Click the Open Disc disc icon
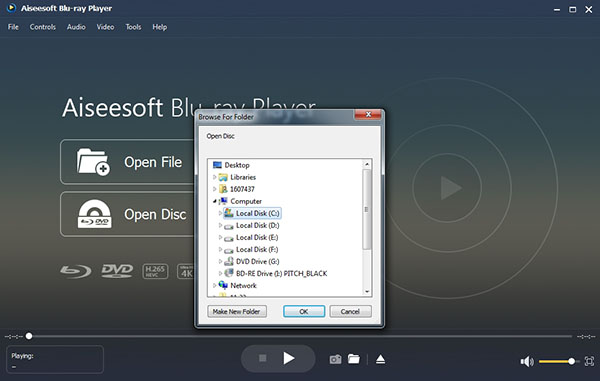Image resolution: width=600 pixels, height=381 pixels. [95, 214]
